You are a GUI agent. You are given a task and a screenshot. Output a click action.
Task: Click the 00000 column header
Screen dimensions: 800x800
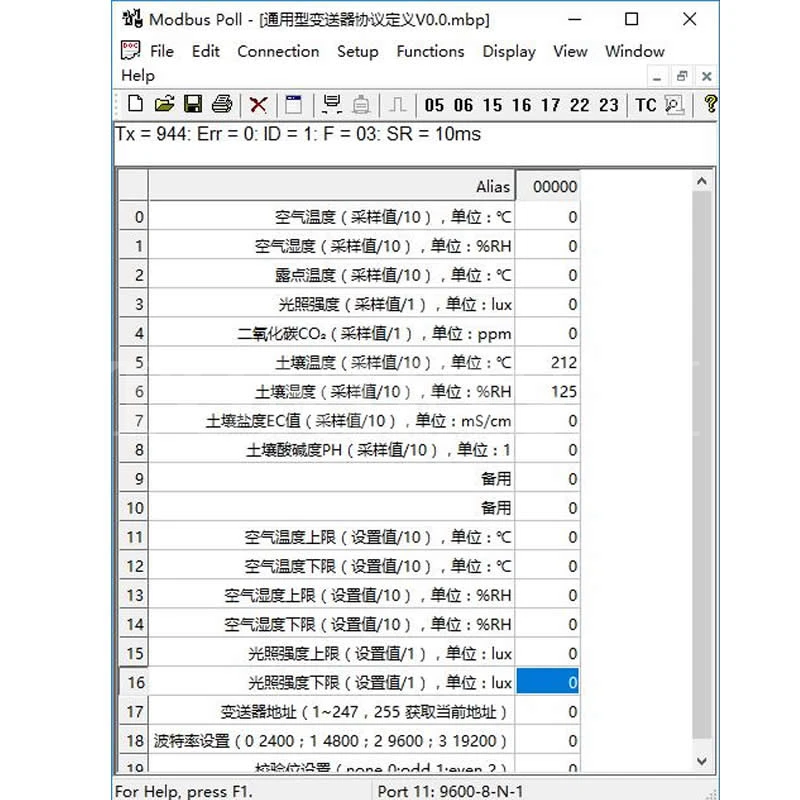547,186
